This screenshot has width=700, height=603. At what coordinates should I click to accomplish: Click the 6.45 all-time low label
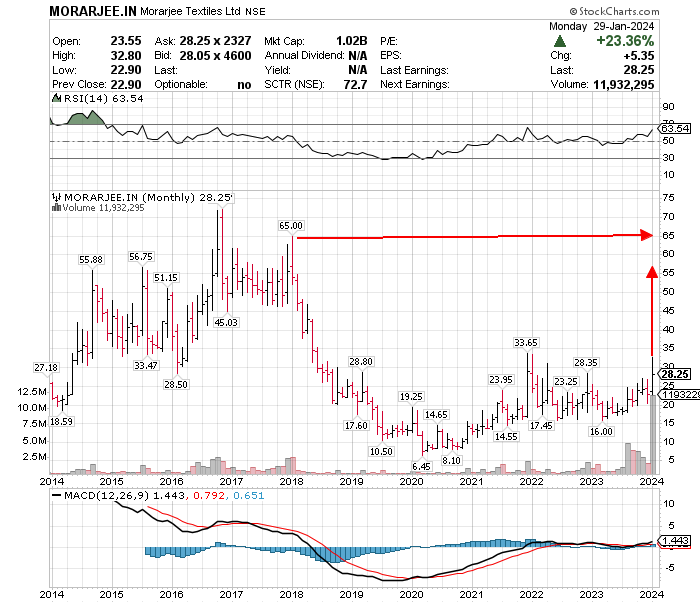[421, 466]
